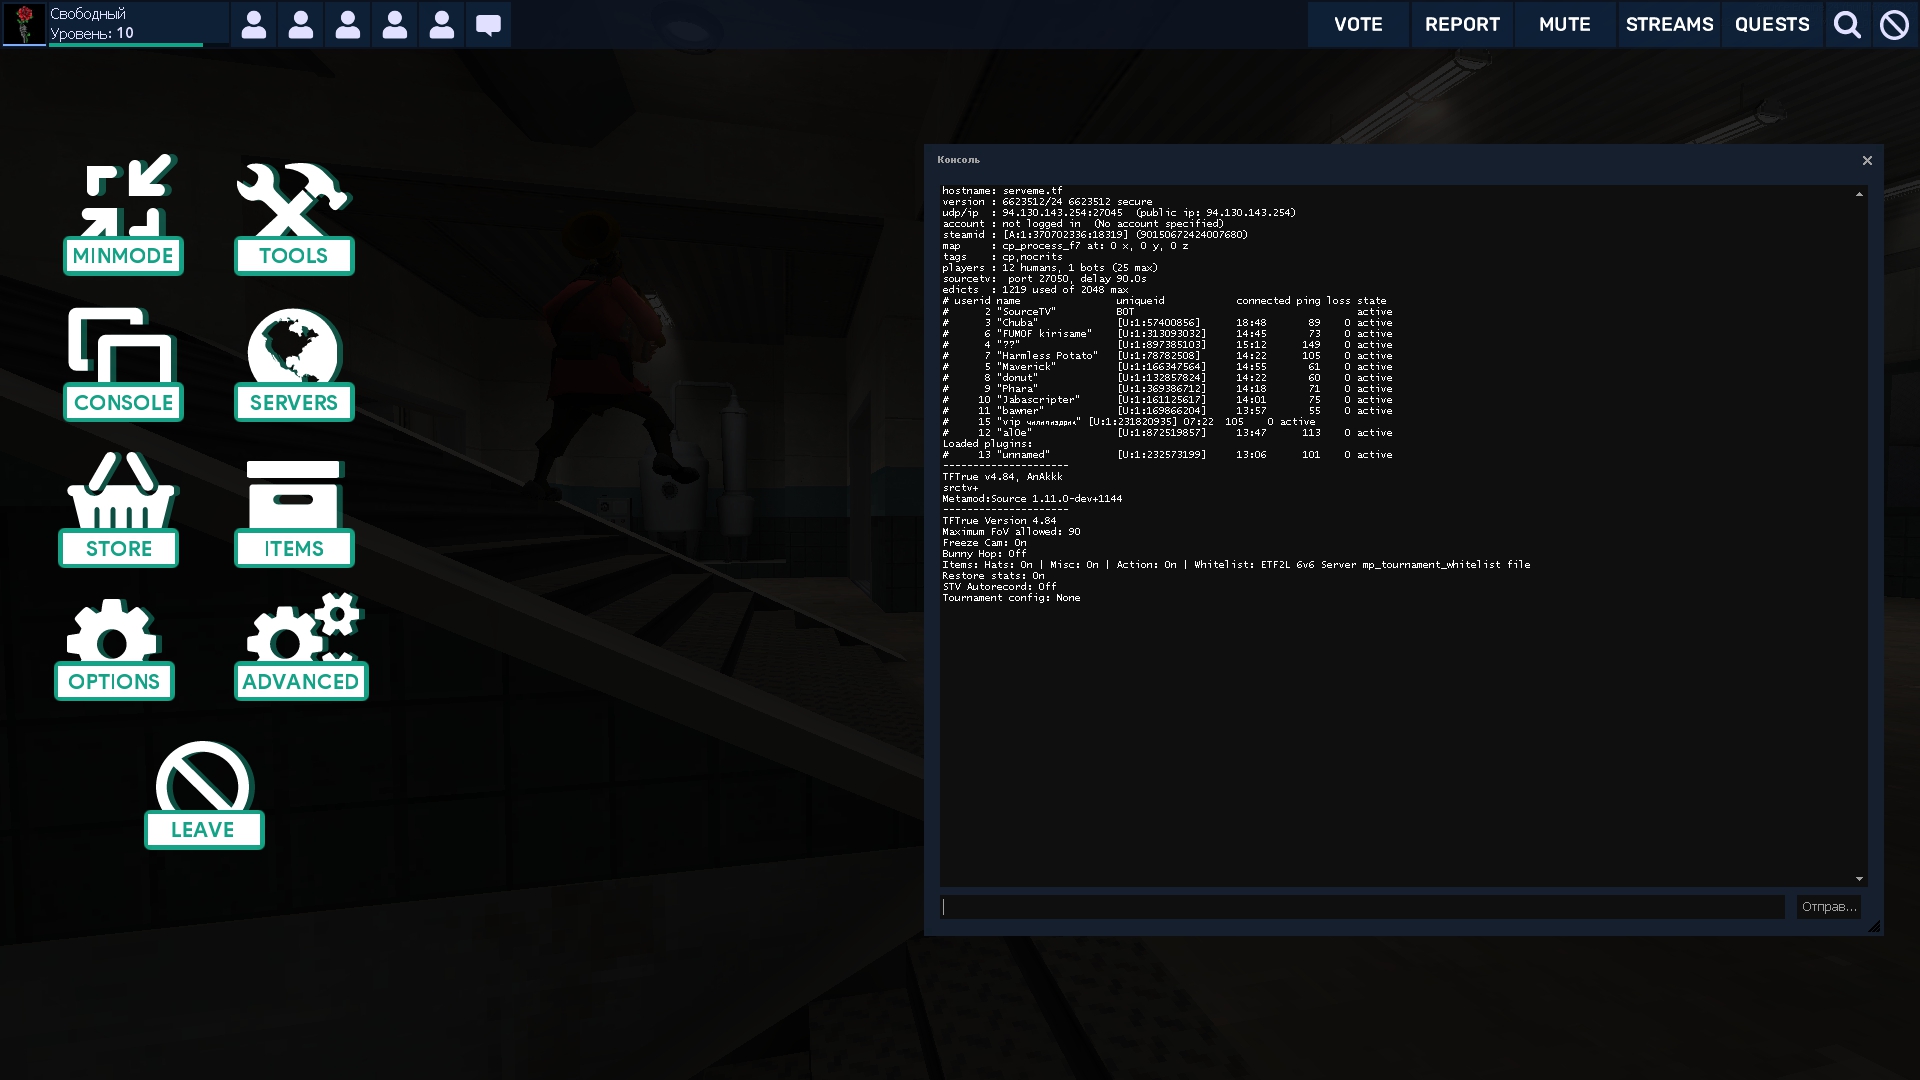Viewport: 1920px width, 1080px height.
Task: Click the "unnamed" player row
Action: (1167, 454)
